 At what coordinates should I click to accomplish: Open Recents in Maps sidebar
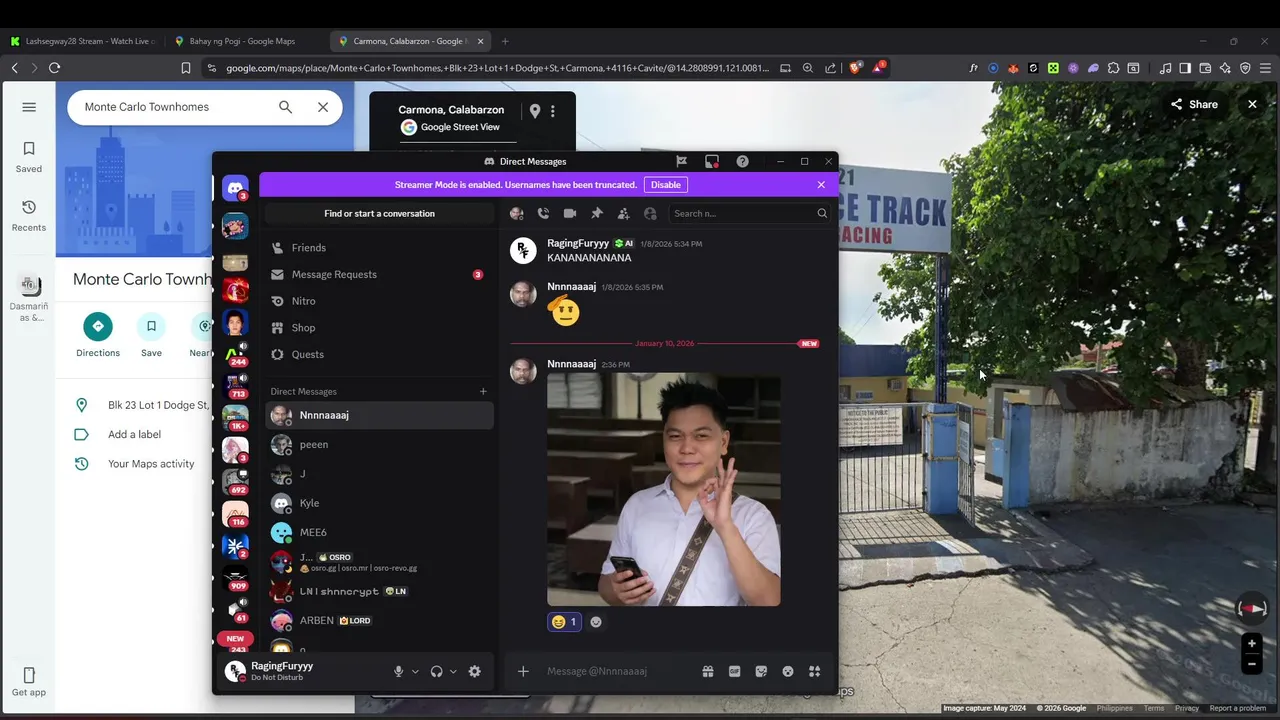pos(29,215)
